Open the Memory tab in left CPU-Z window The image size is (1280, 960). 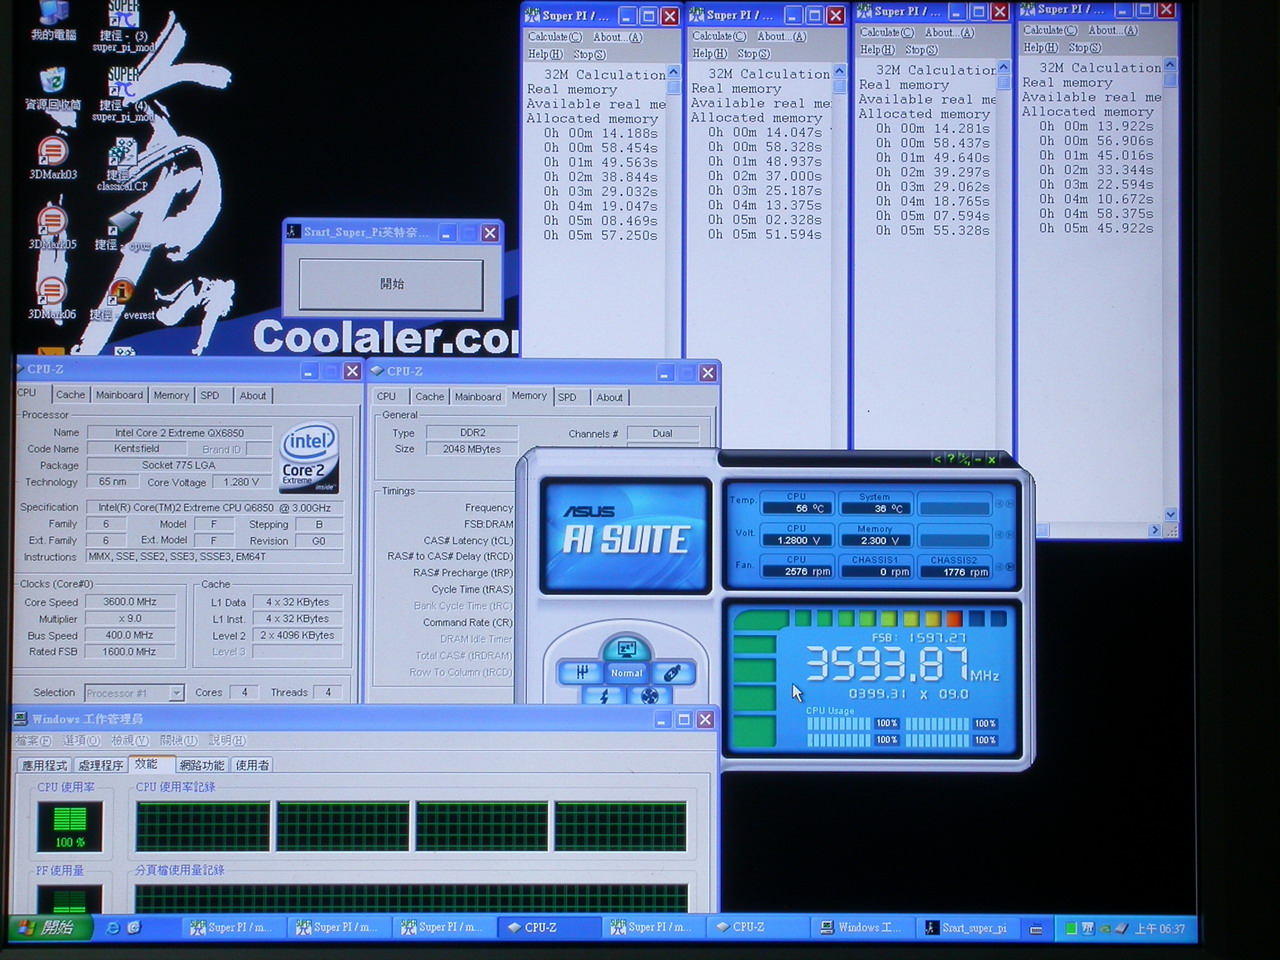pyautogui.click(x=171, y=395)
